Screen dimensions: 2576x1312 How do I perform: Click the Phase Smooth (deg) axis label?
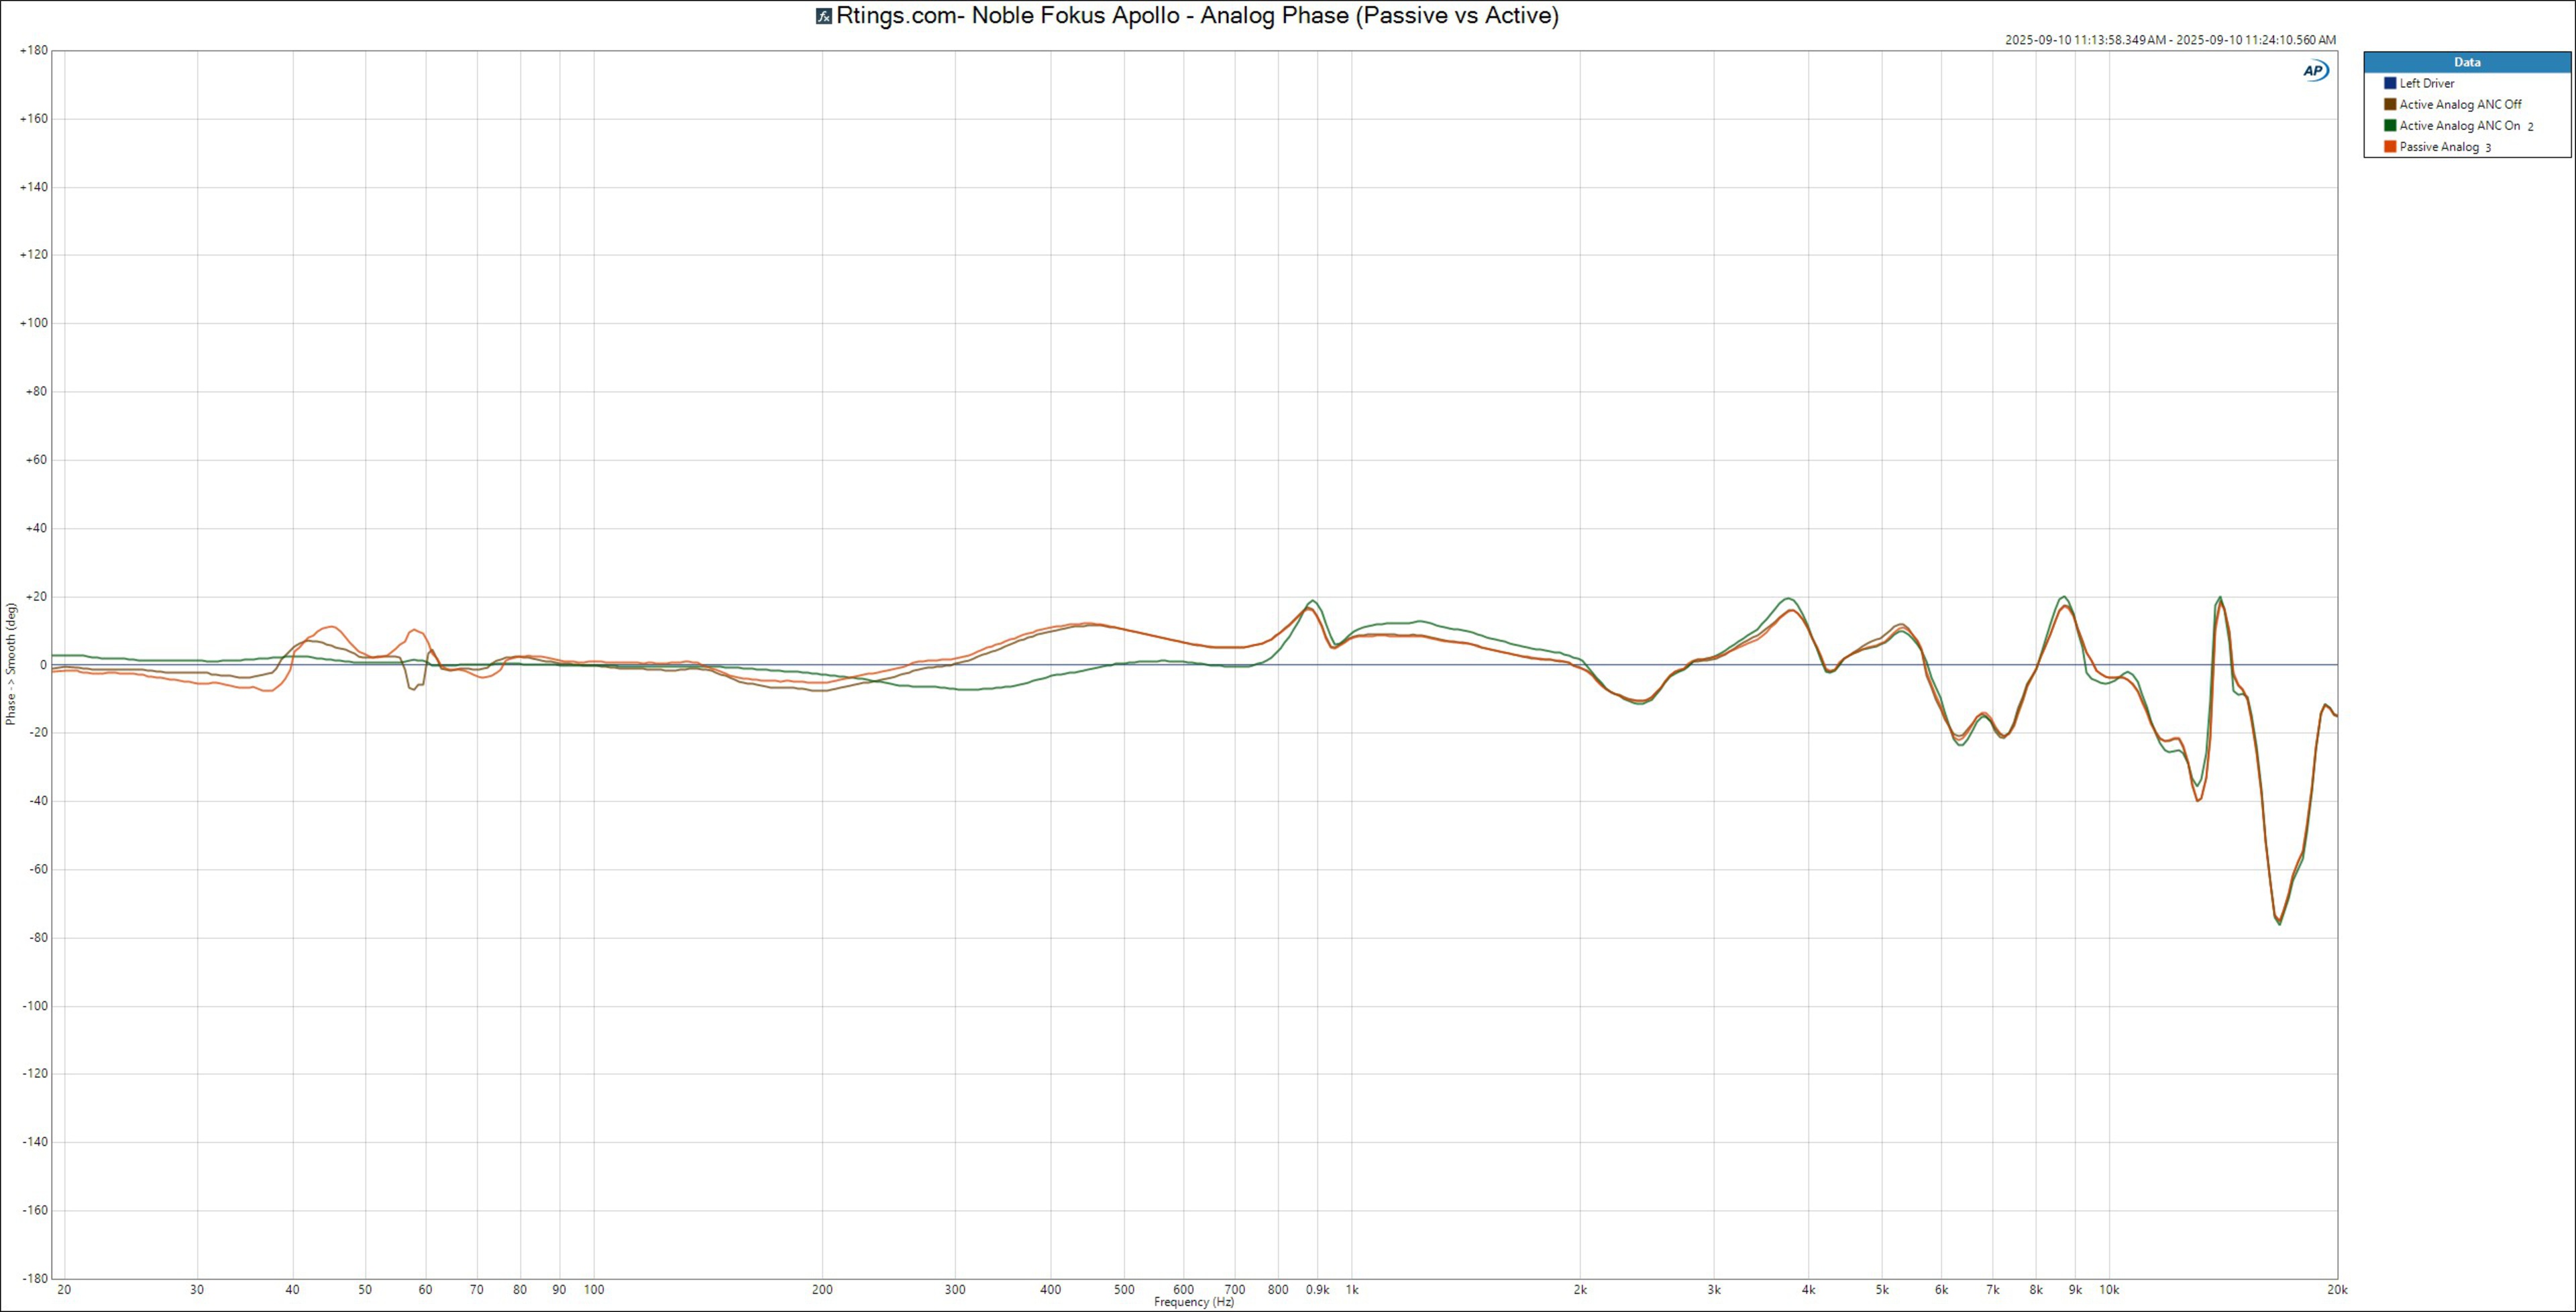click(11, 664)
